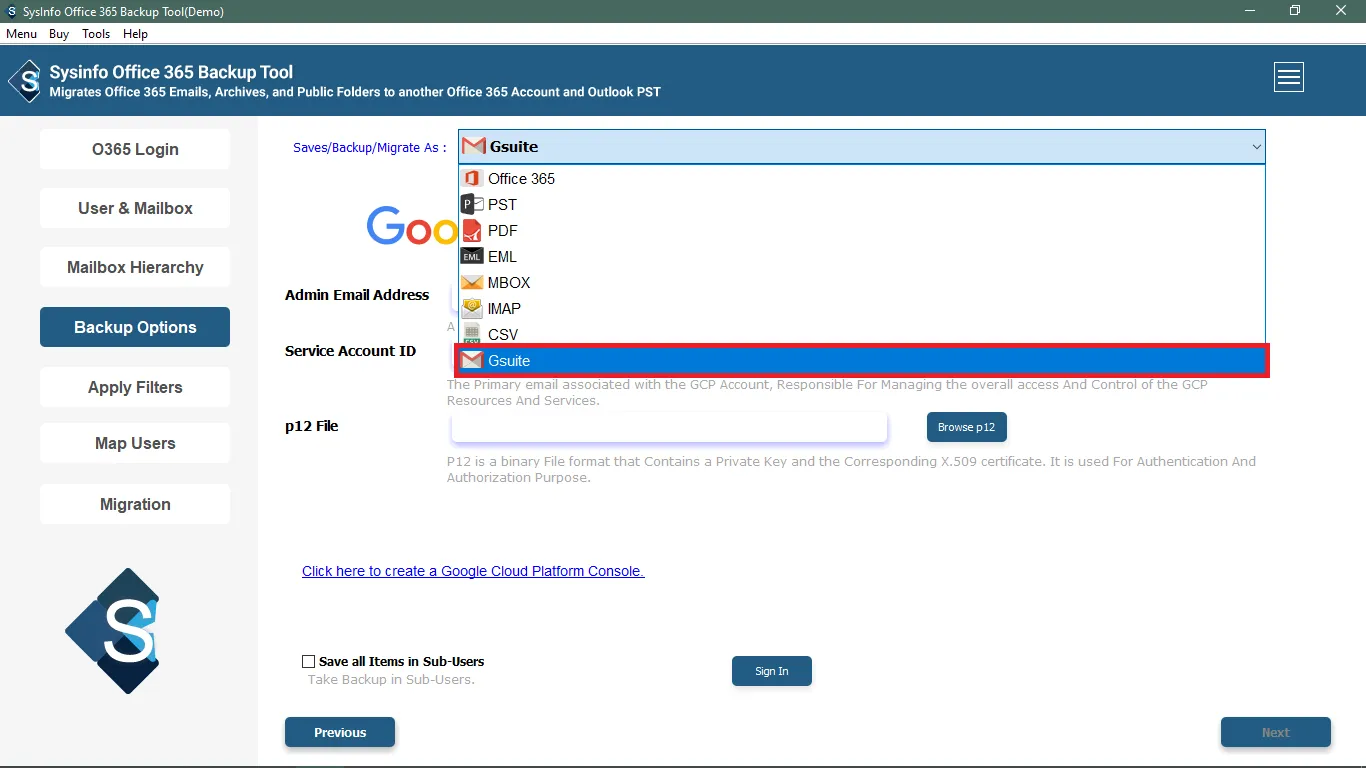
Task: Click the 'p12 File' label
Action: click(x=312, y=426)
